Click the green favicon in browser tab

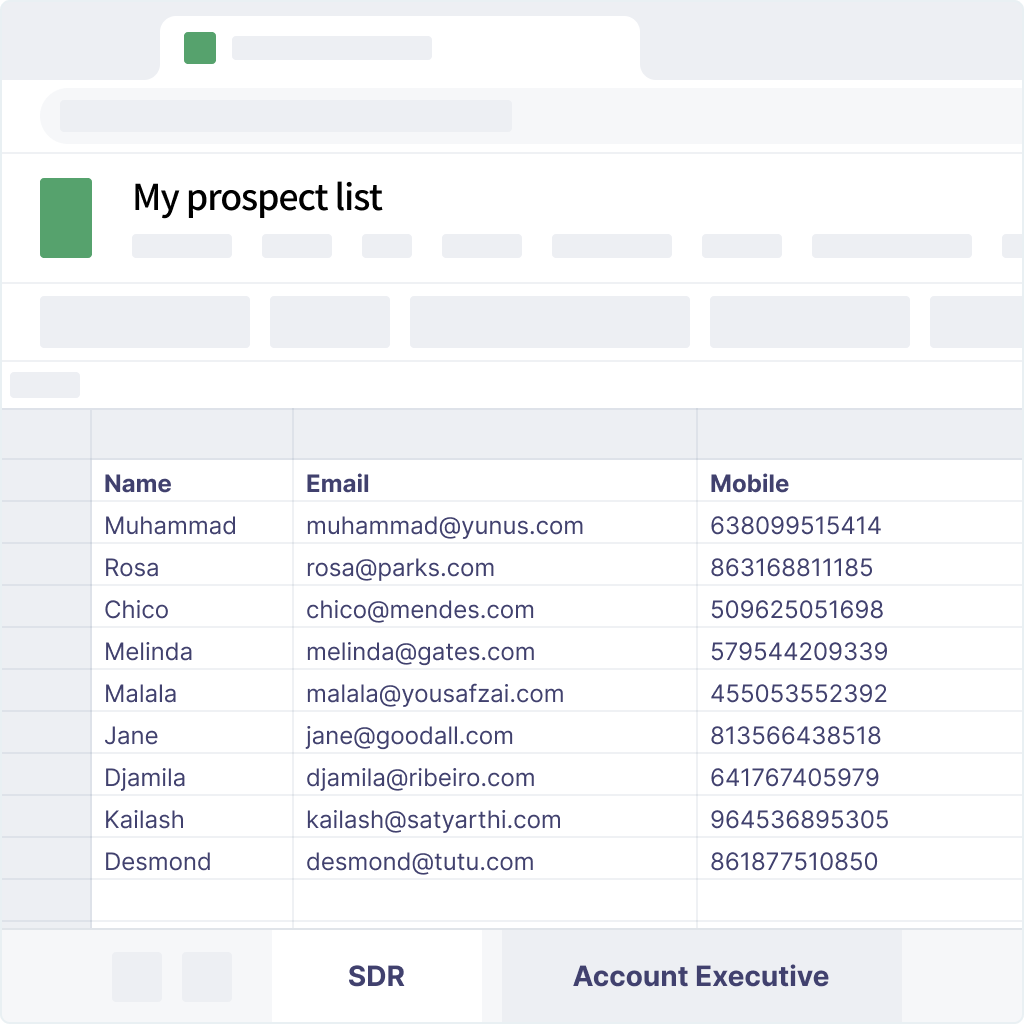(x=200, y=48)
